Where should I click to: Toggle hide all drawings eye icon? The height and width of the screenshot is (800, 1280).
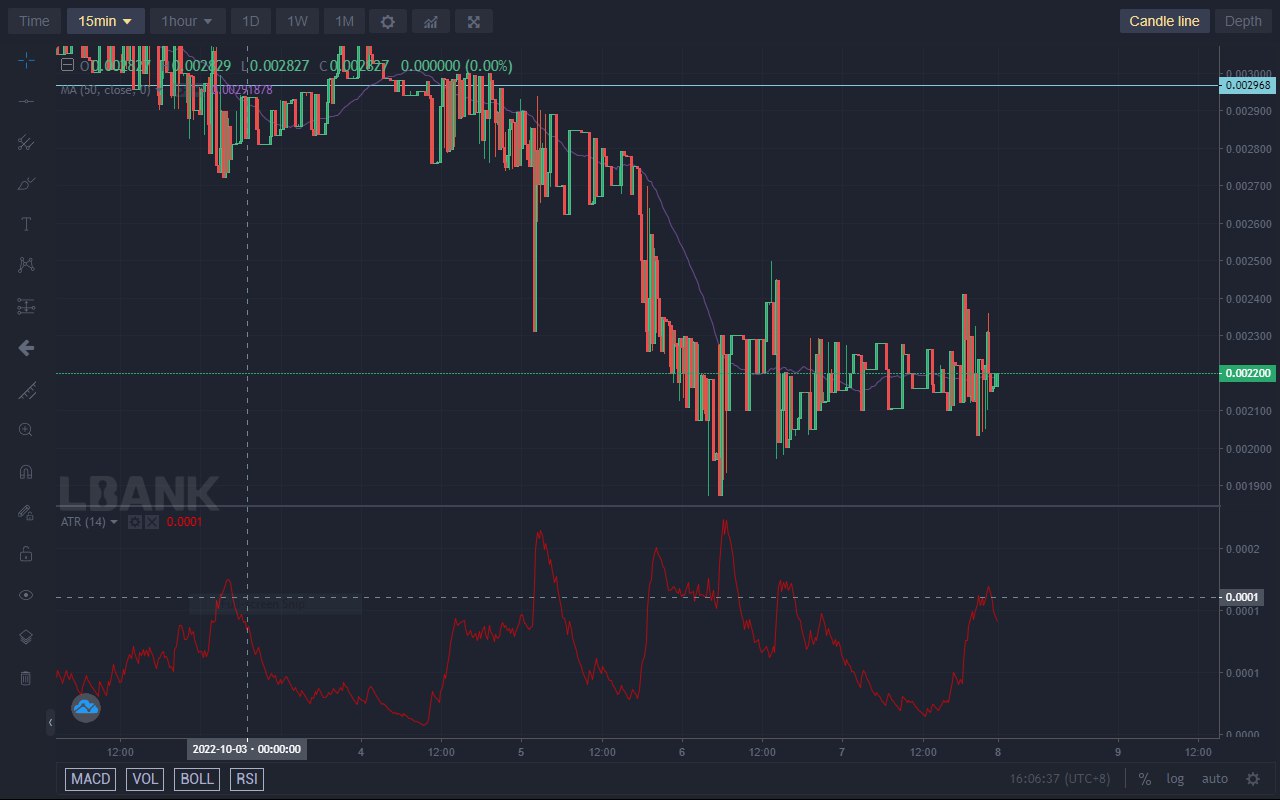[26, 595]
